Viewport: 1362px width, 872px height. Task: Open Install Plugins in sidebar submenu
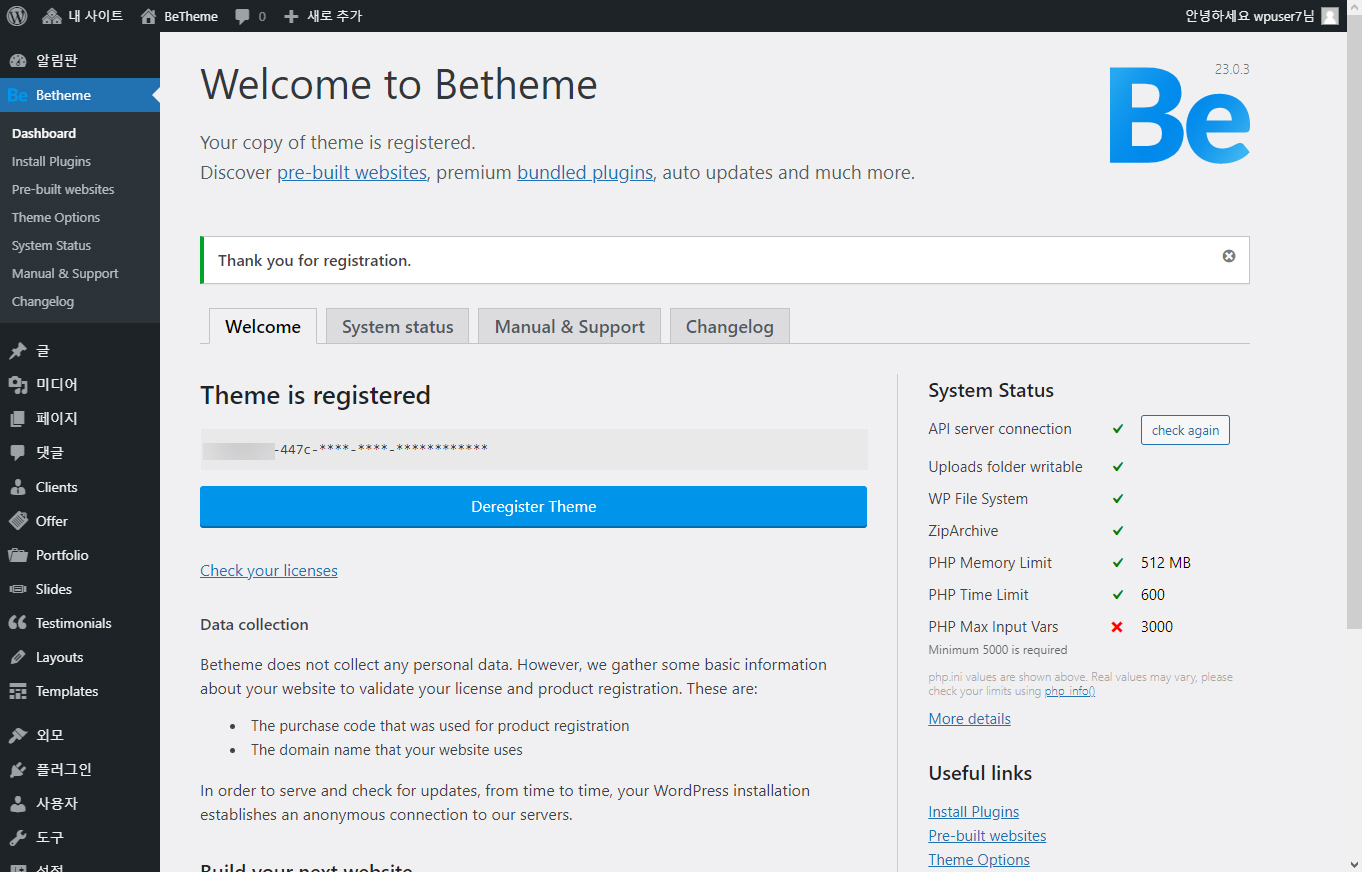pos(51,161)
